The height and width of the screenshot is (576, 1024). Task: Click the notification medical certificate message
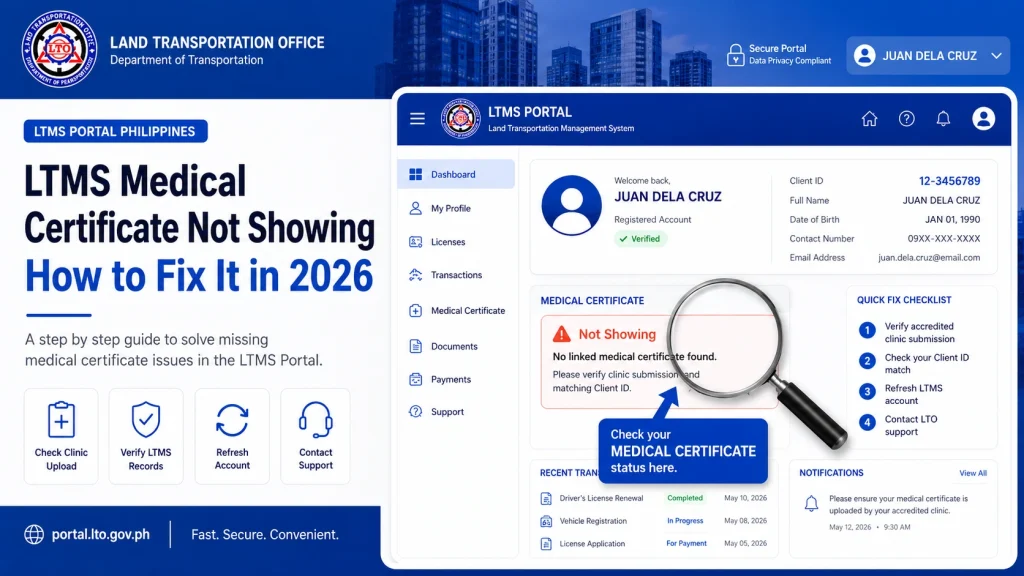[898, 505]
